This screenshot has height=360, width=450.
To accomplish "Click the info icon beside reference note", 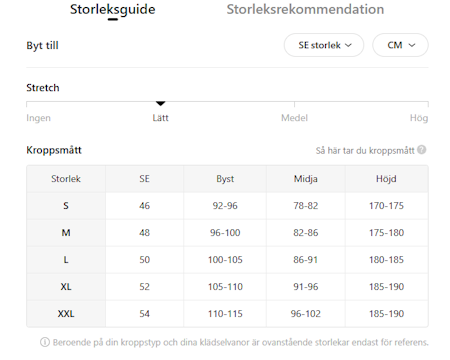I will tap(45, 342).
